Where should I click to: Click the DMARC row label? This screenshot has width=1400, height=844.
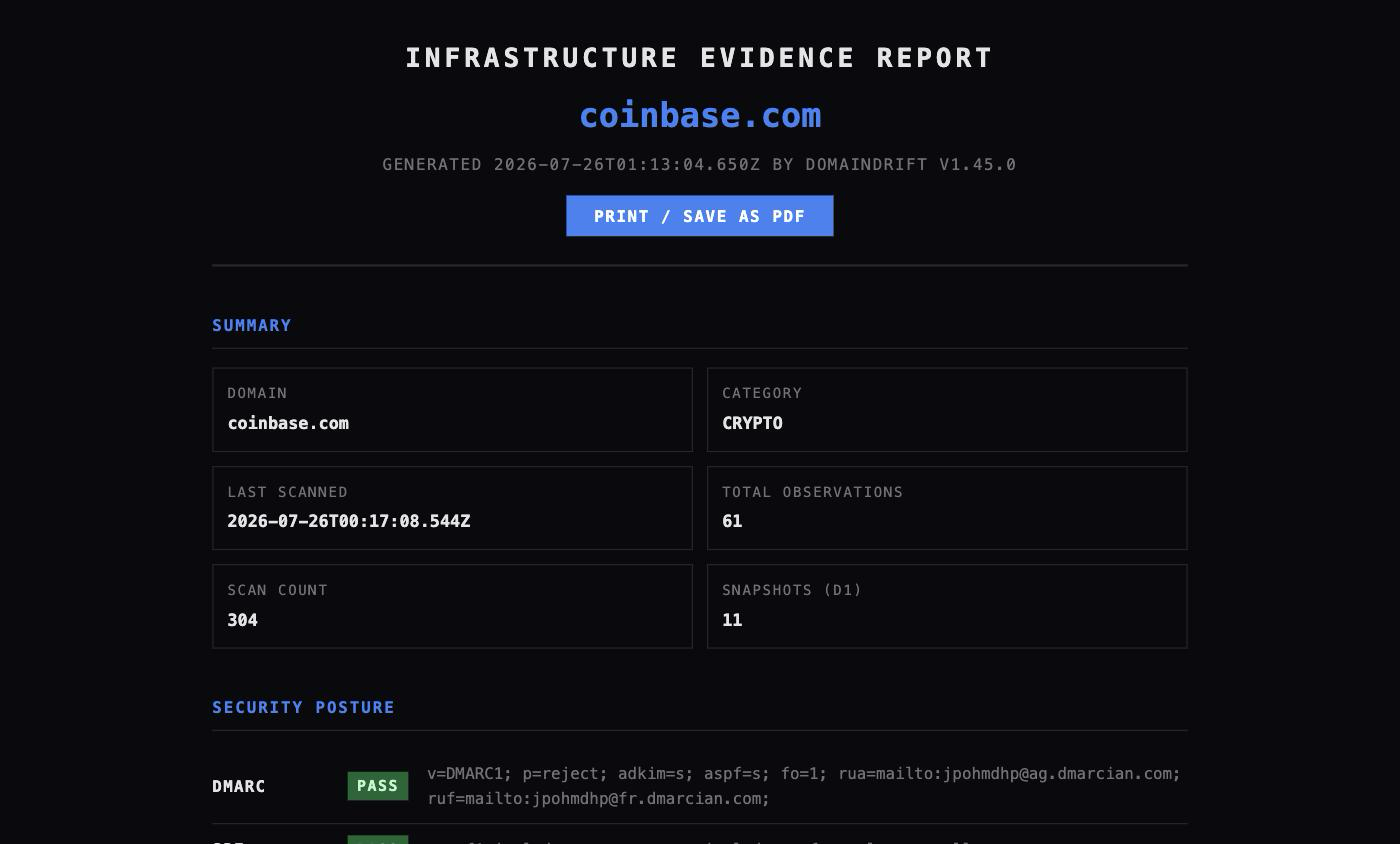coord(239,786)
